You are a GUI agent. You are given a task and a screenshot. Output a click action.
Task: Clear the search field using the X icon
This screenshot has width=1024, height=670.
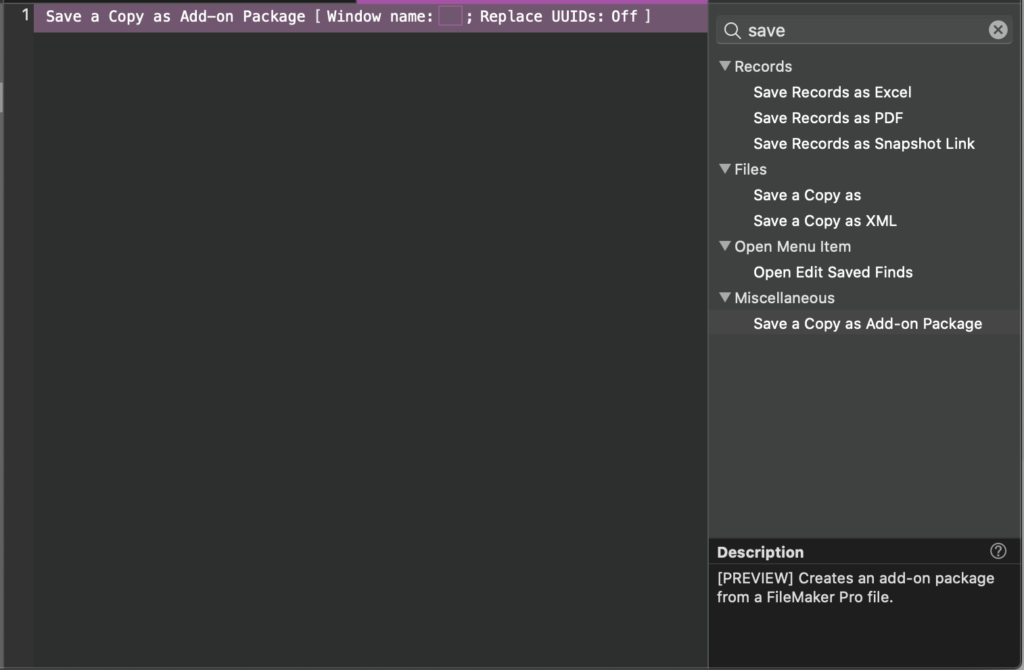997,29
